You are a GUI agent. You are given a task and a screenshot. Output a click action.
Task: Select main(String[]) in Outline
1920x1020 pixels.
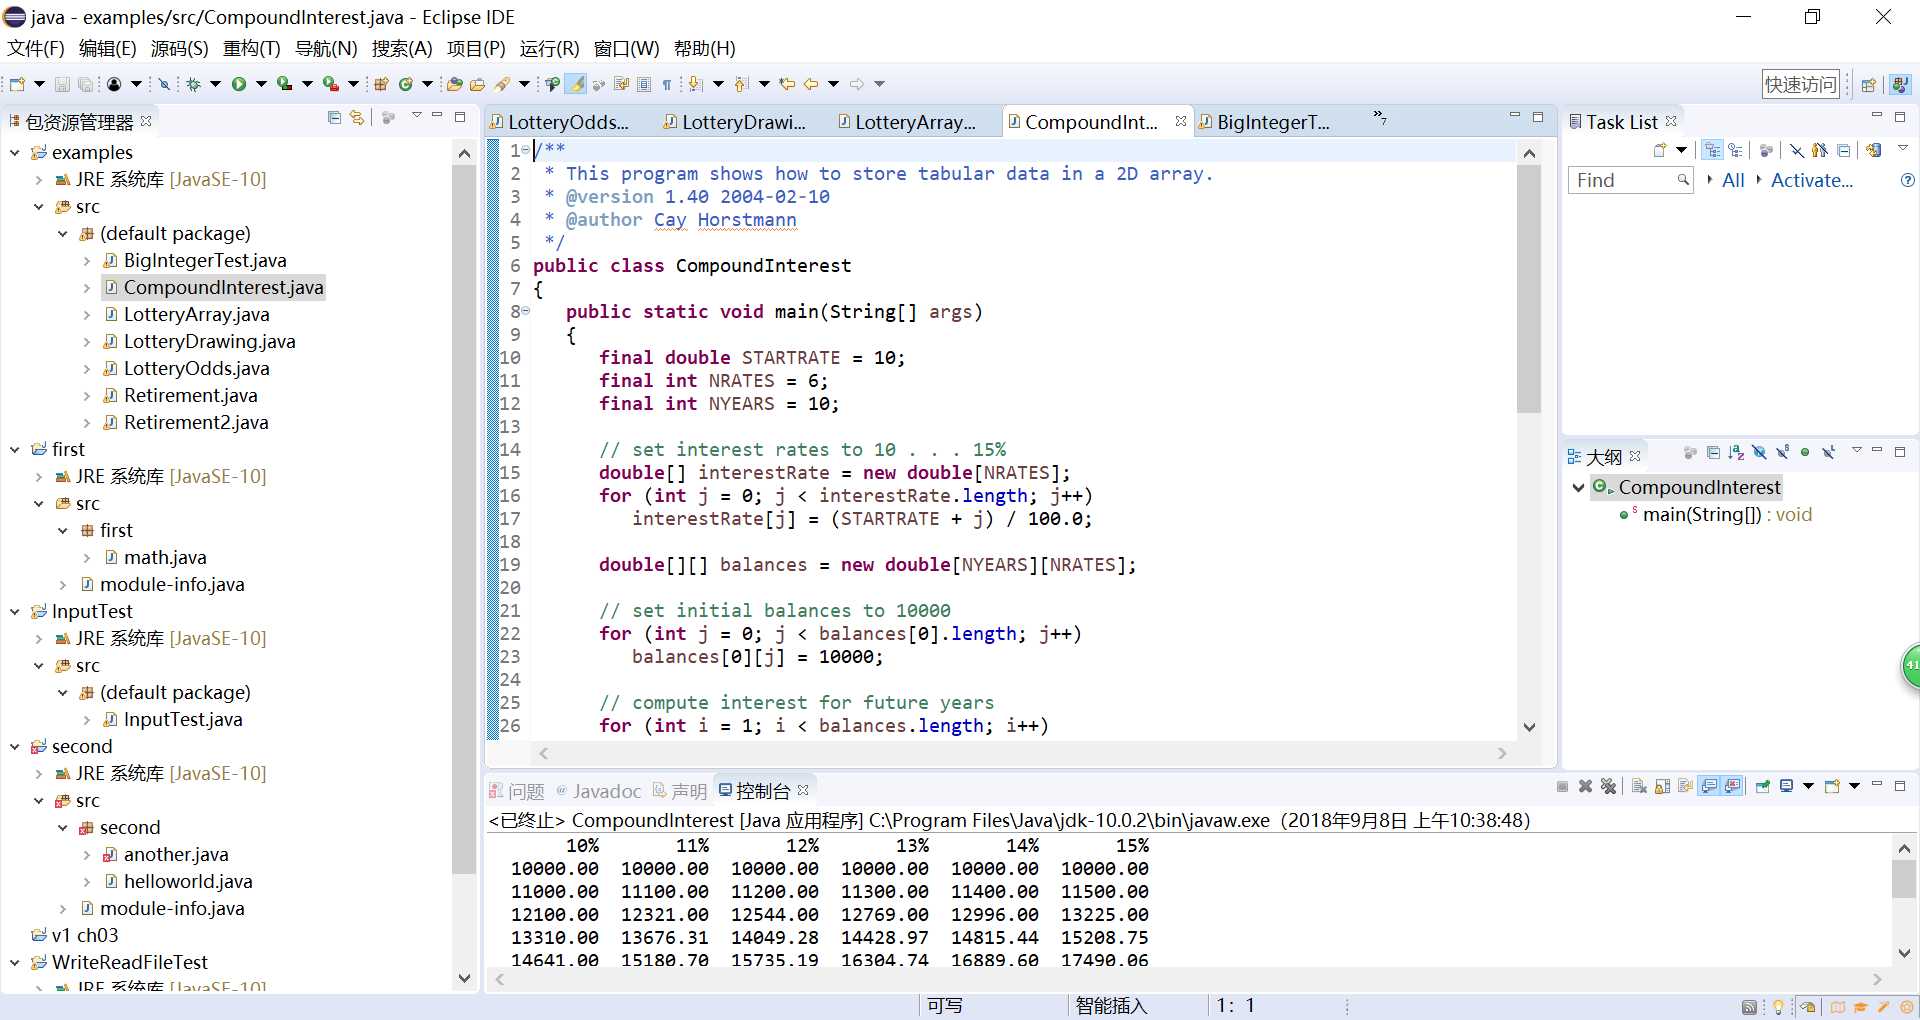tap(1715, 515)
